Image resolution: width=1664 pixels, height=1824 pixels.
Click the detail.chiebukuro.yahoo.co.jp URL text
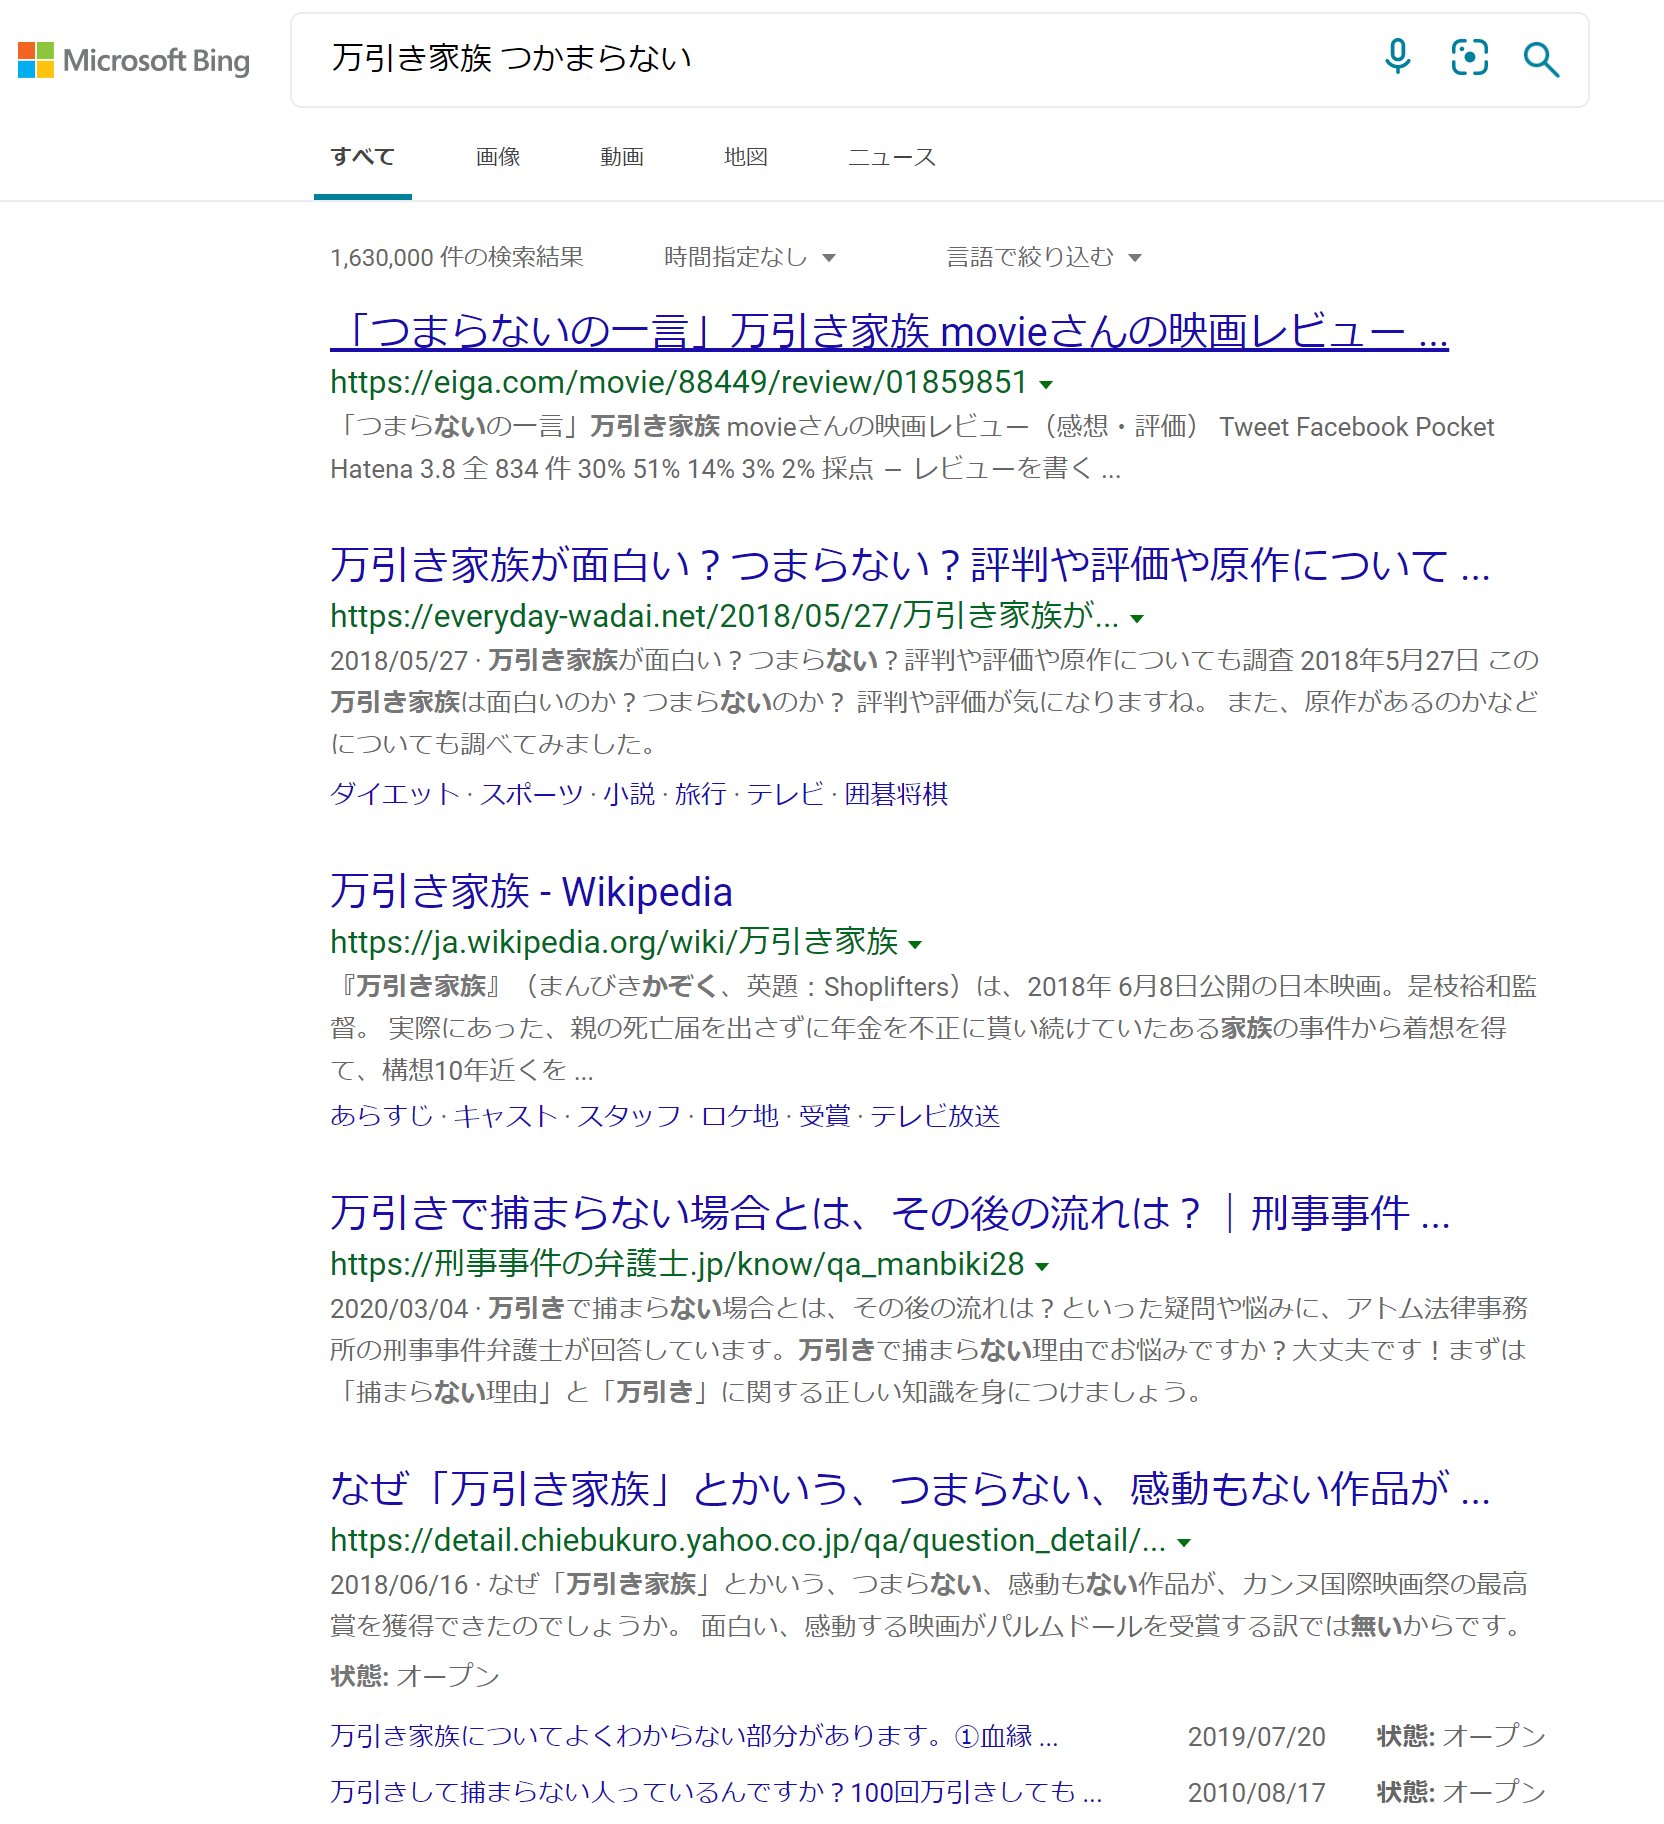[748, 1540]
